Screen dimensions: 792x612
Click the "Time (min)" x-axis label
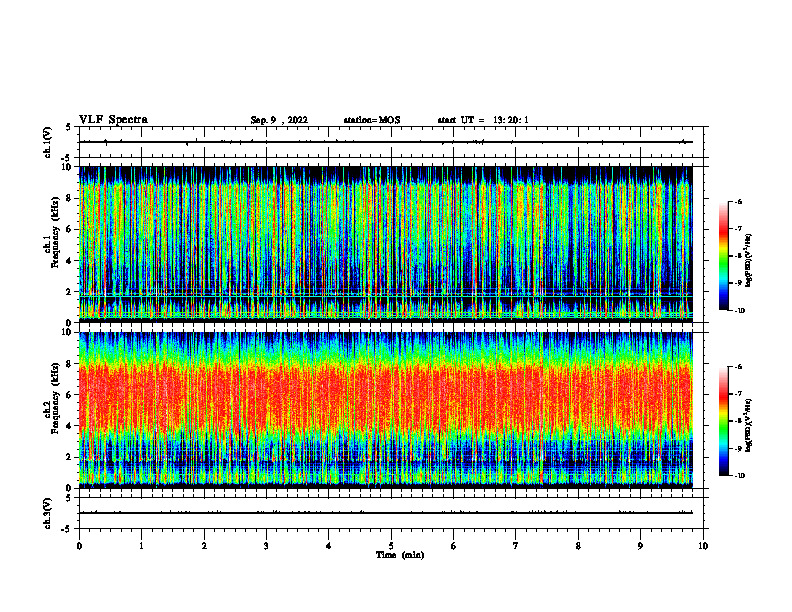[x=400, y=555]
